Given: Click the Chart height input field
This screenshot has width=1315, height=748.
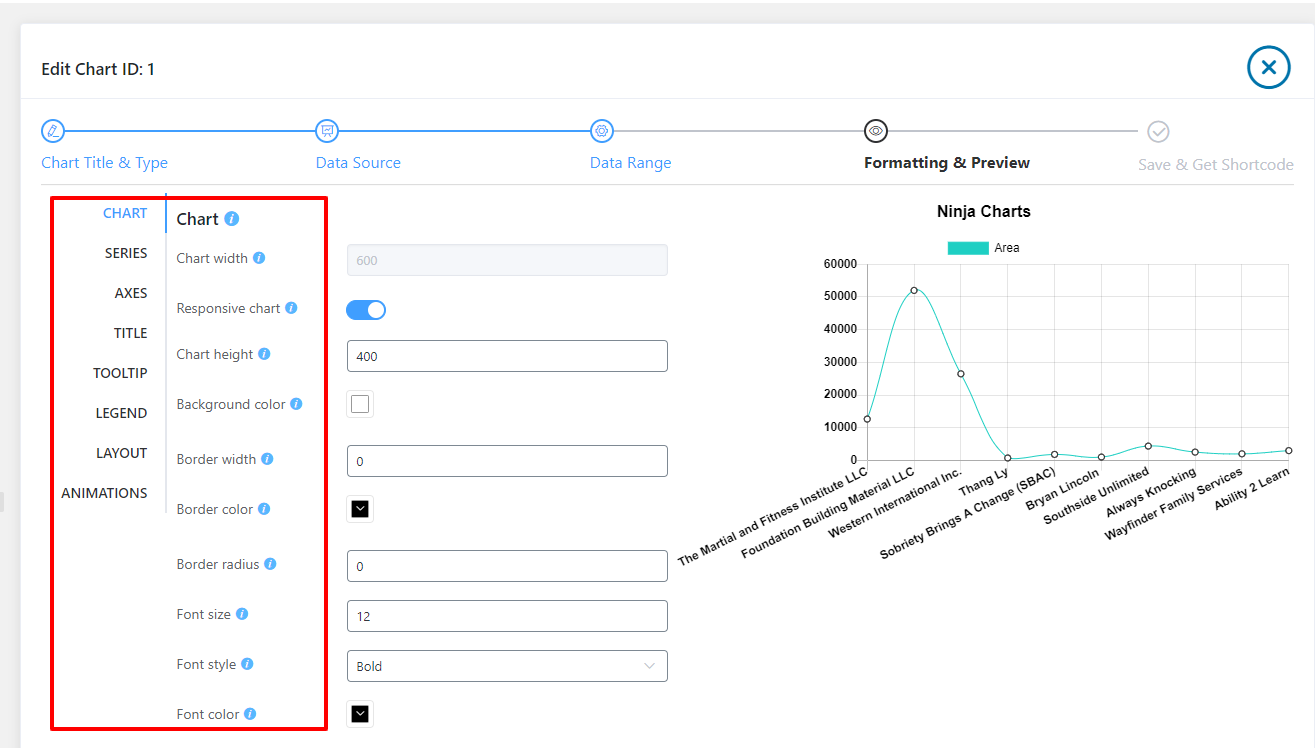Looking at the screenshot, I should [x=506, y=356].
